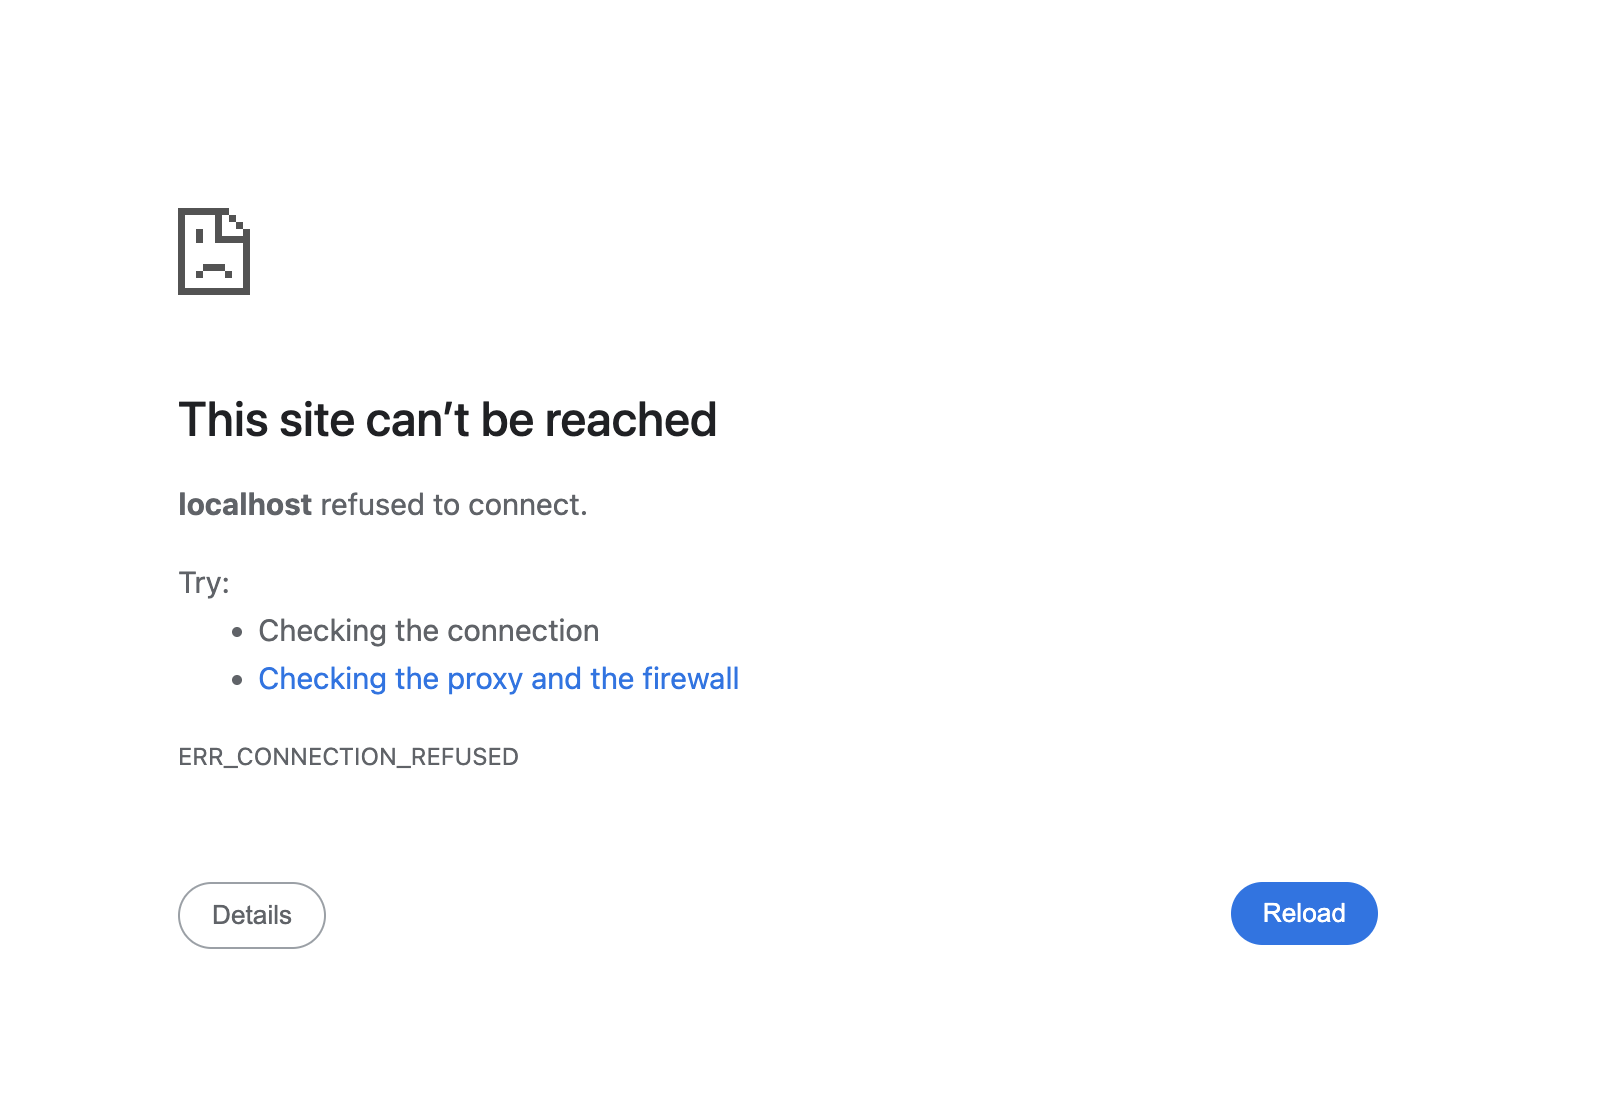Image resolution: width=1624 pixels, height=1096 pixels.
Task: Click the "refused to connect." text
Action: coord(453,505)
